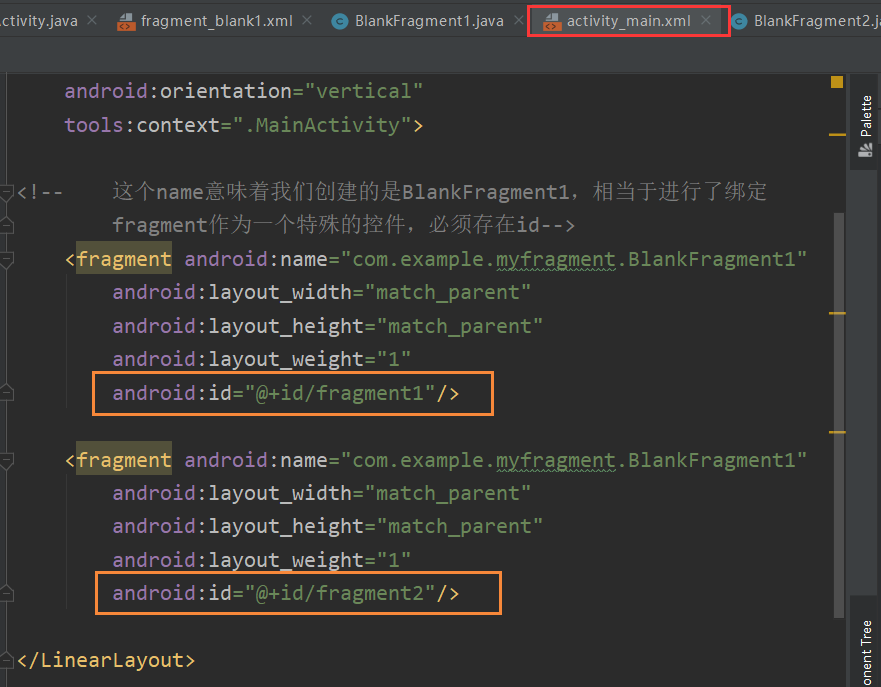Place cursor in android:orientation="vertical" line

coord(243,91)
